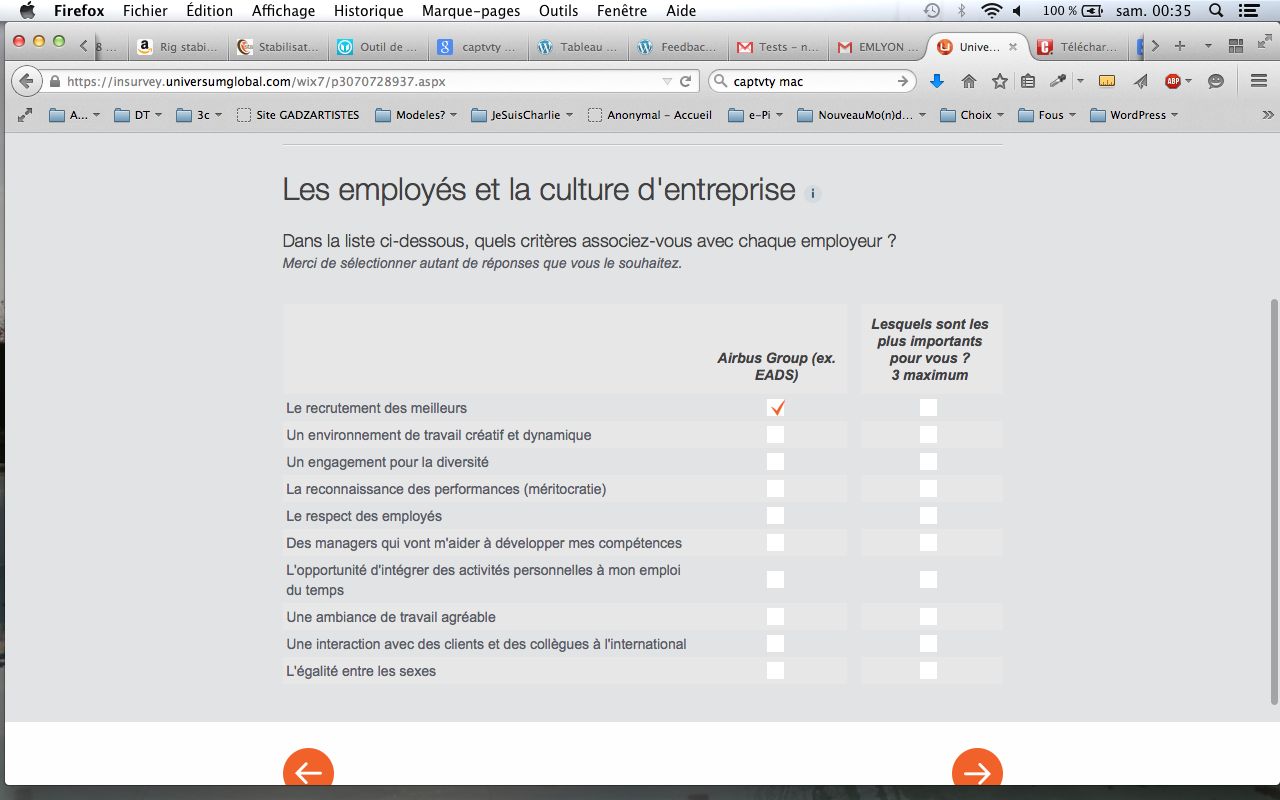Open Spotlight search in macOS menu bar
This screenshot has width=1280, height=800.
tap(1216, 11)
